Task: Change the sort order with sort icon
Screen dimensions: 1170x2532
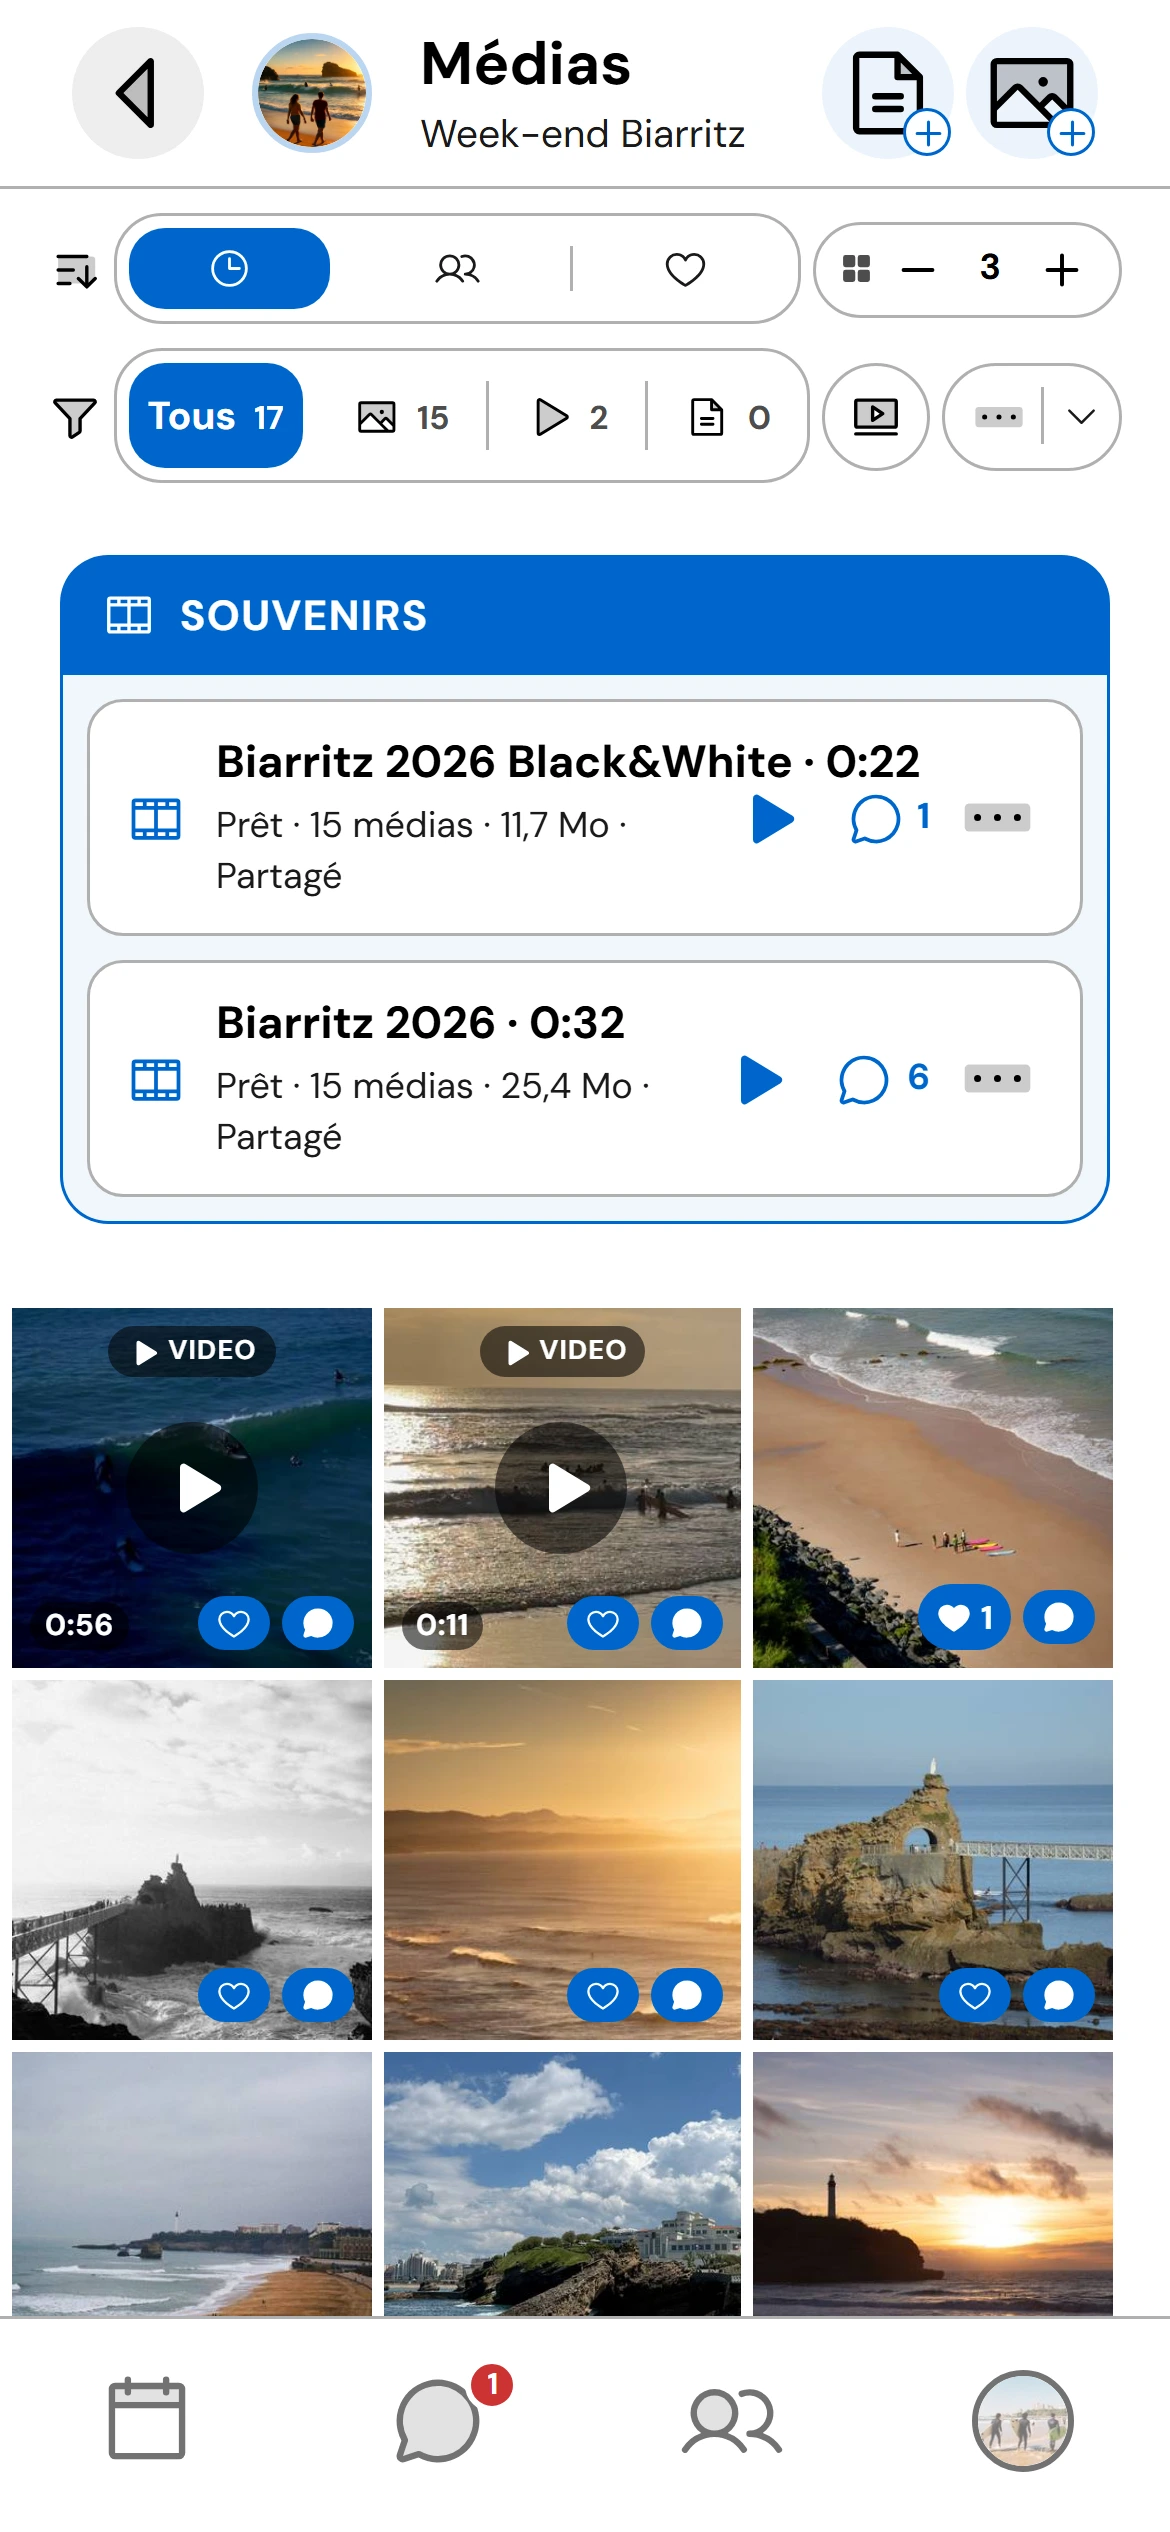Action: (76, 270)
